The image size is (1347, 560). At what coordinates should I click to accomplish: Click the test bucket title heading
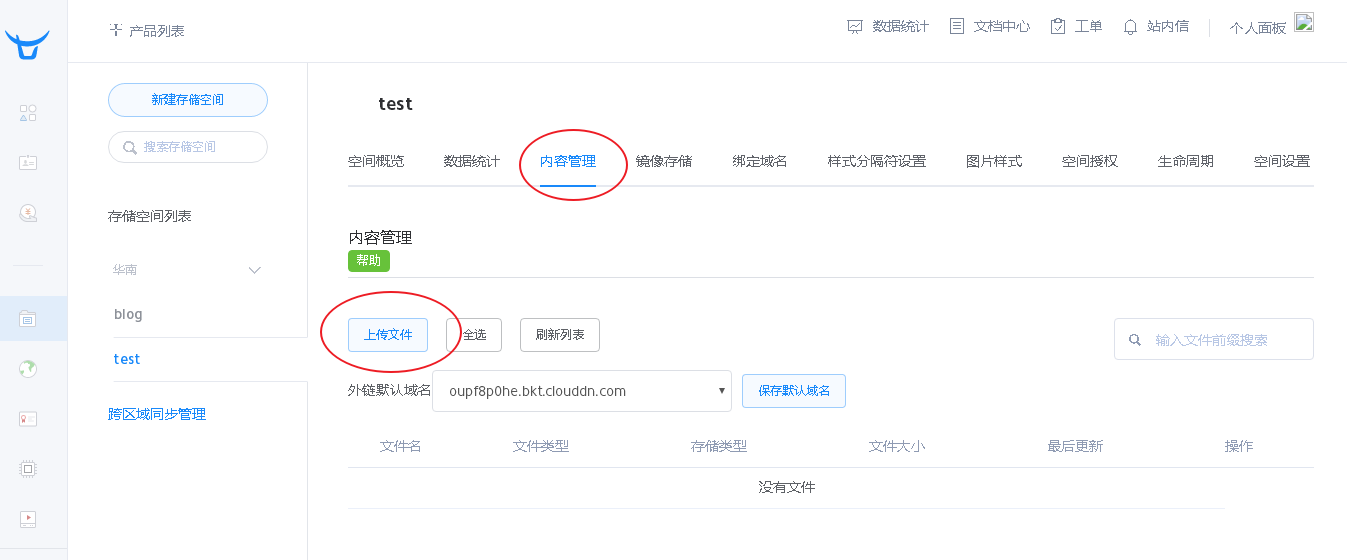click(395, 104)
